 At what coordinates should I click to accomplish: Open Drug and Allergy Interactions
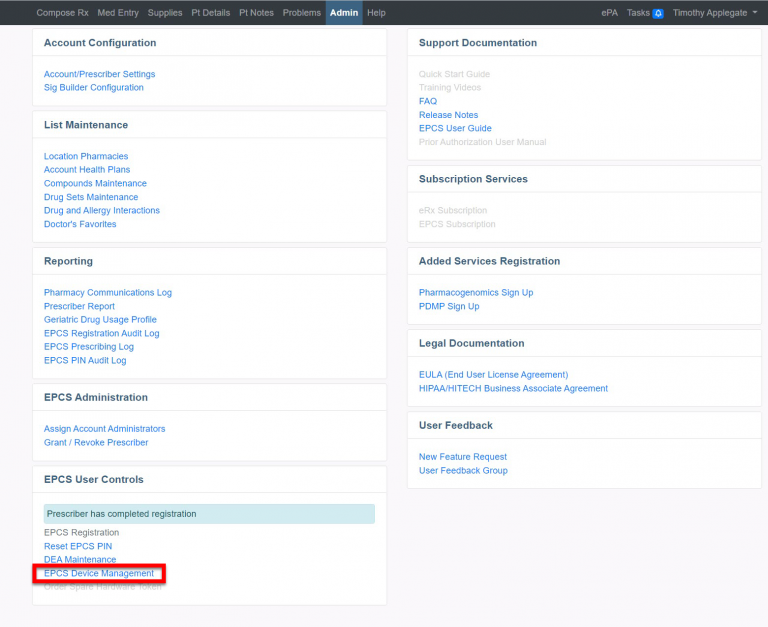102,211
